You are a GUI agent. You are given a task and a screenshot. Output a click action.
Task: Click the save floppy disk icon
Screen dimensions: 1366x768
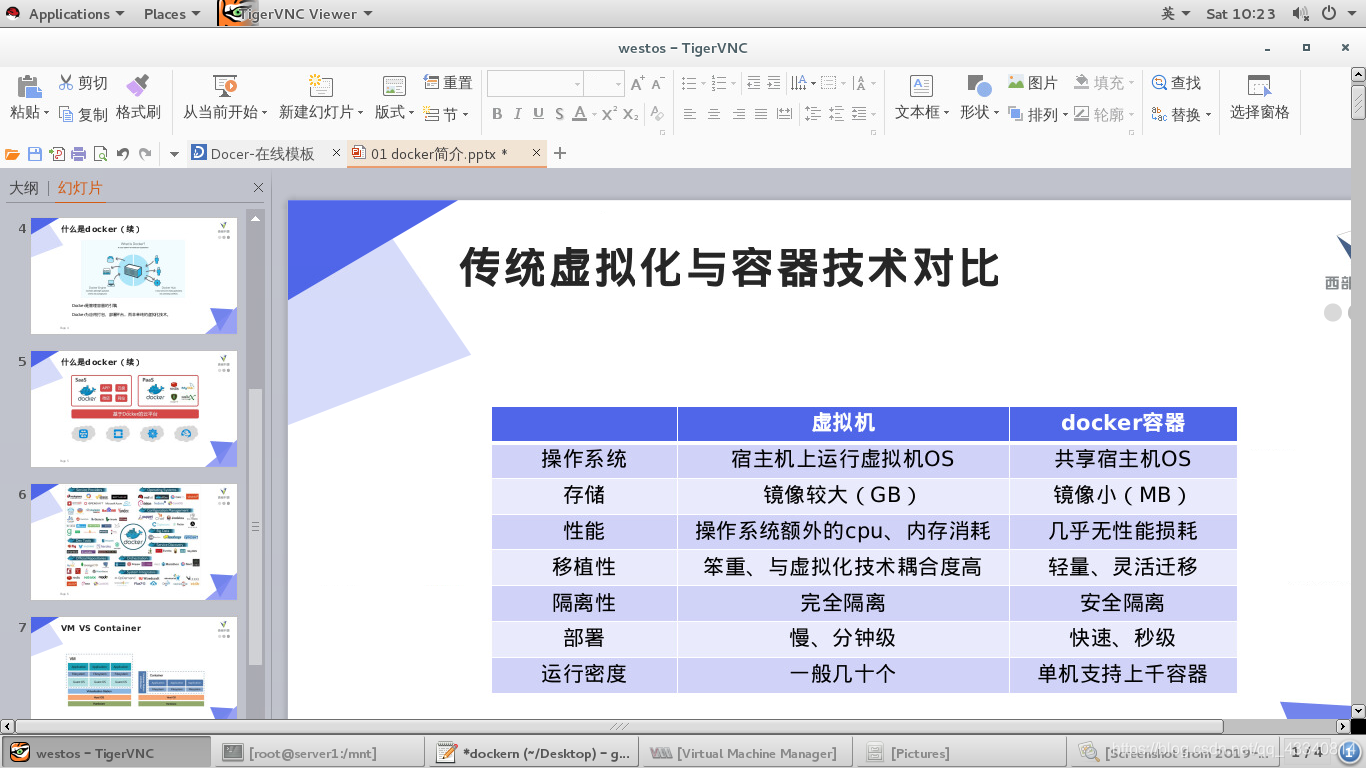pyautogui.click(x=35, y=154)
